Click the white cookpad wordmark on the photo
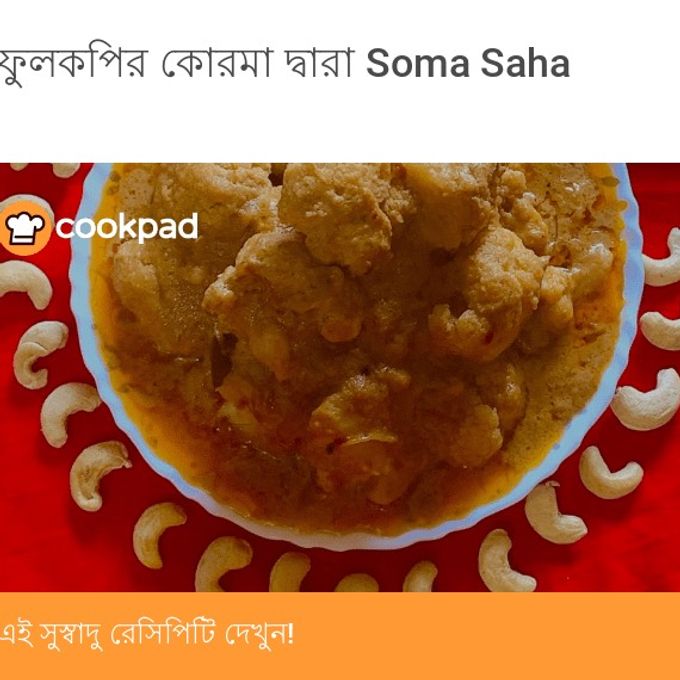Viewport: 680px width, 680px height. click(x=127, y=227)
